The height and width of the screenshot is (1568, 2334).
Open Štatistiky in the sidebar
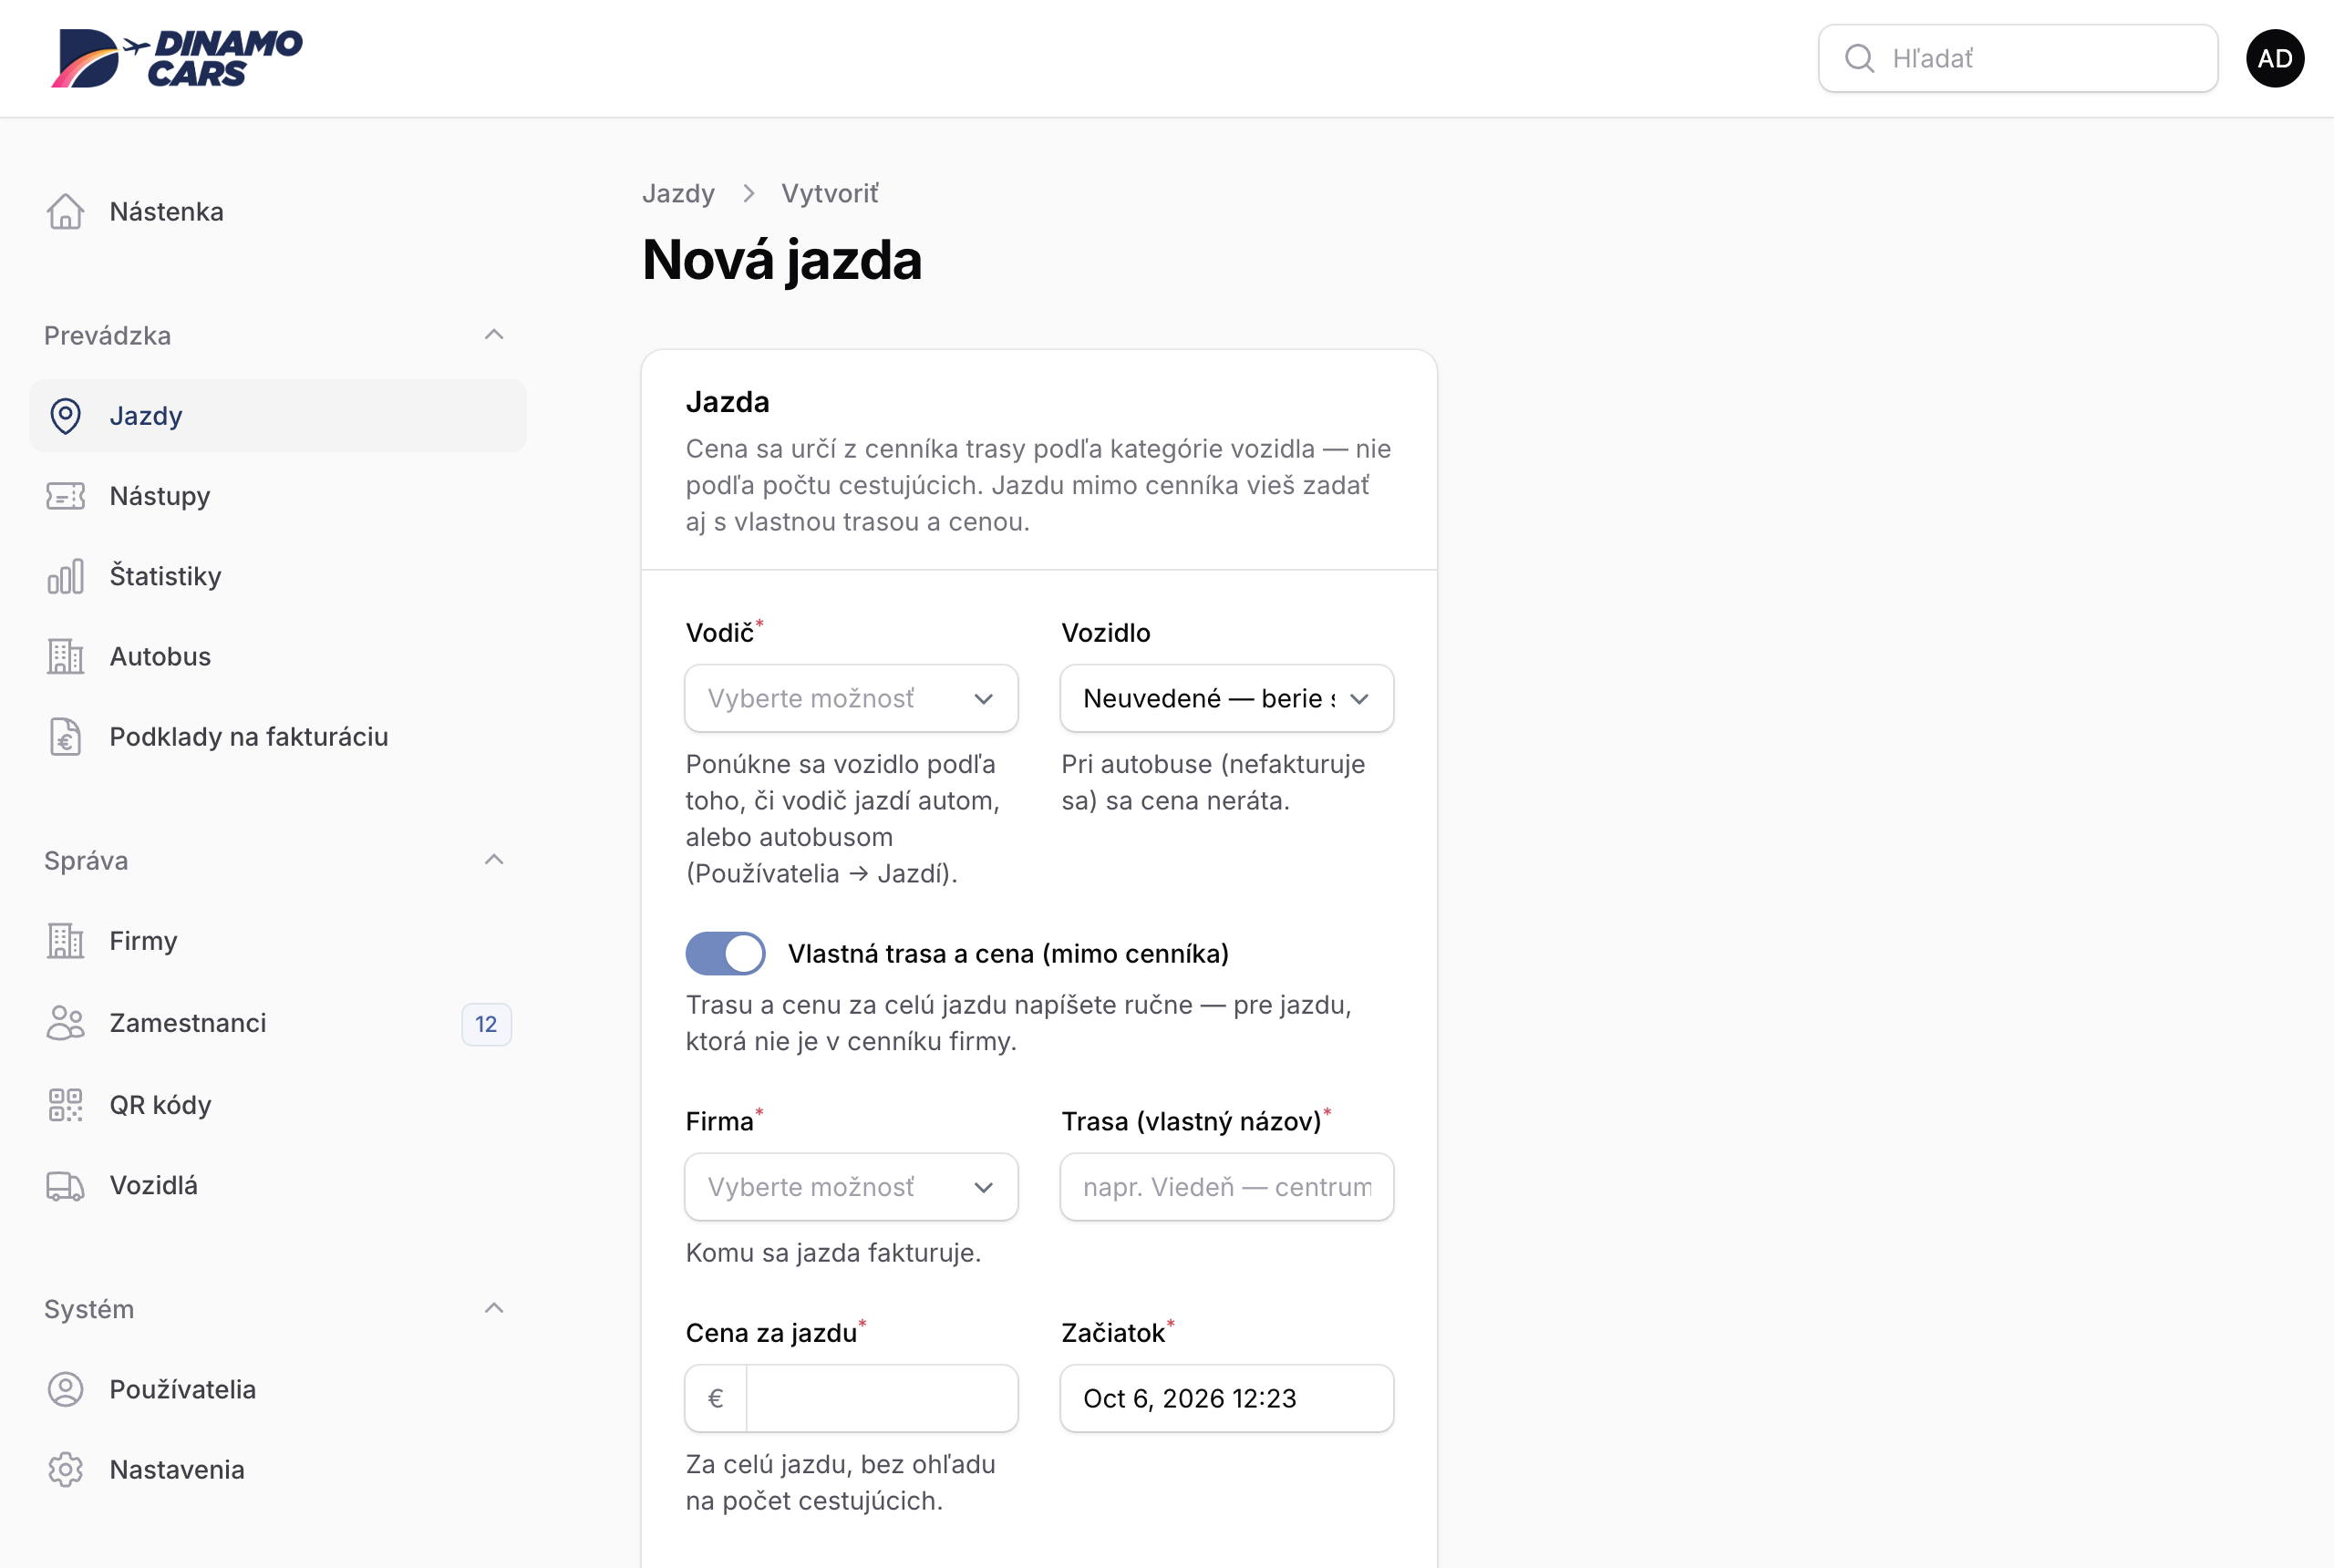click(278, 577)
